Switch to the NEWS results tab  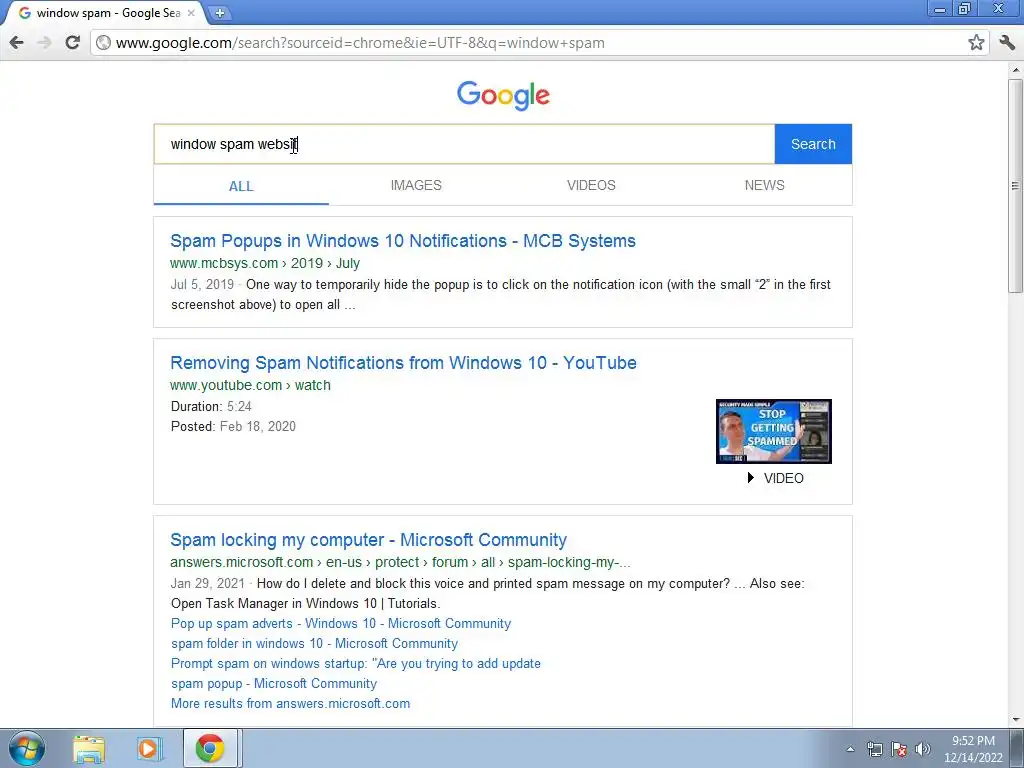click(x=765, y=185)
